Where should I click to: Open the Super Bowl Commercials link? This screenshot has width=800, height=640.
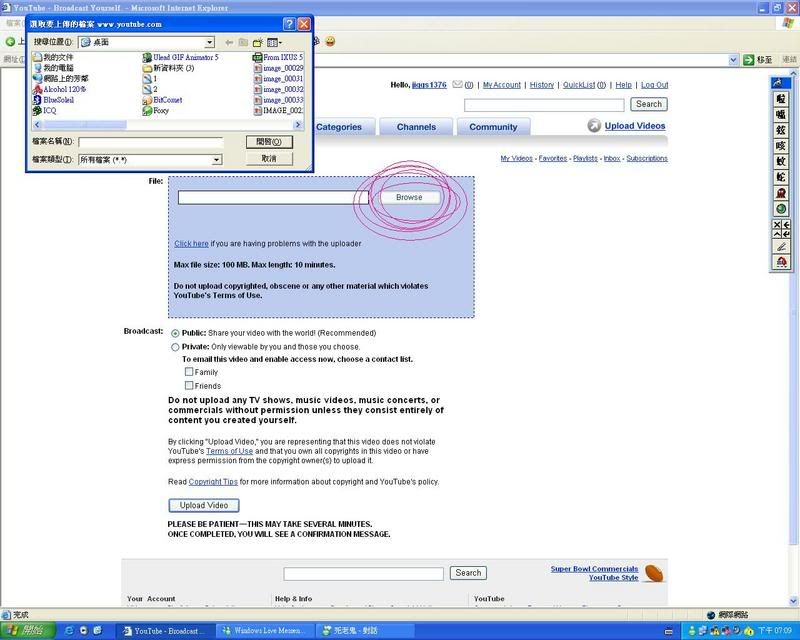pos(594,569)
